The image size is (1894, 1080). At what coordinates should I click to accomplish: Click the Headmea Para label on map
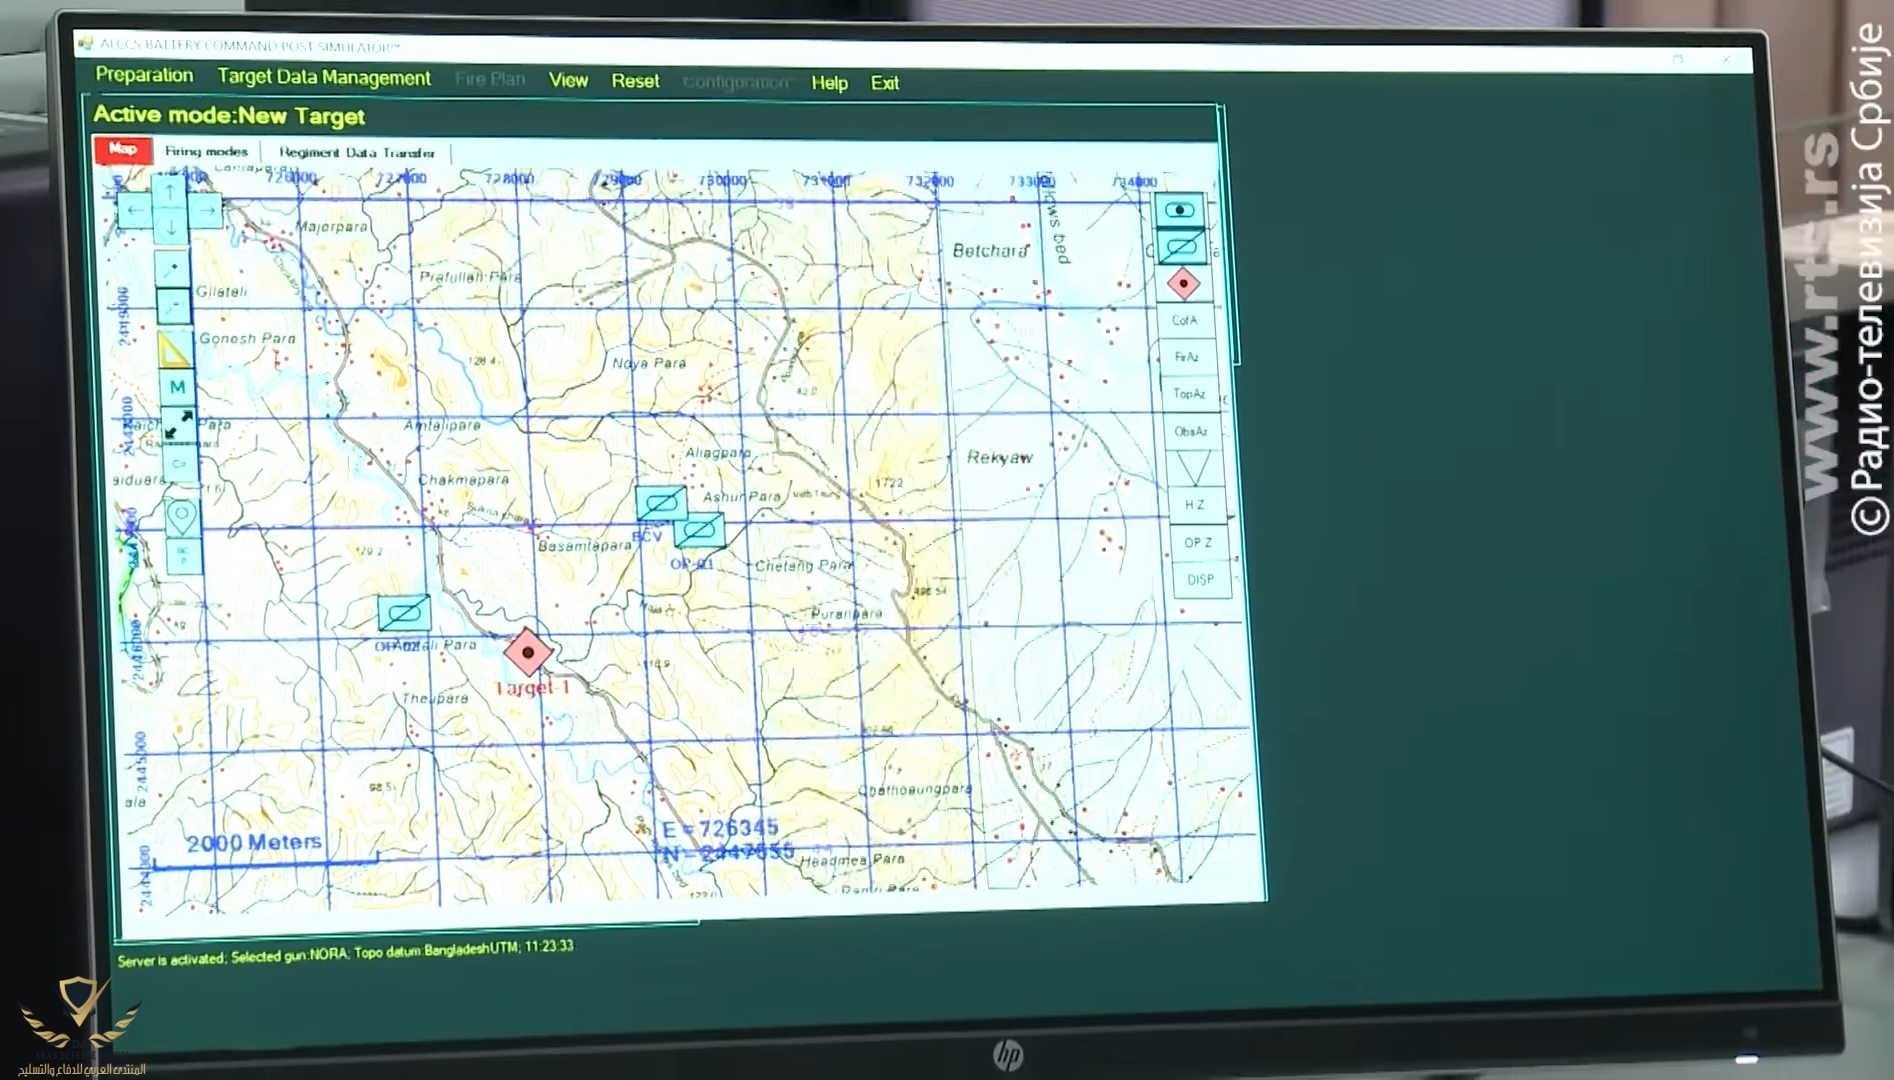point(852,860)
